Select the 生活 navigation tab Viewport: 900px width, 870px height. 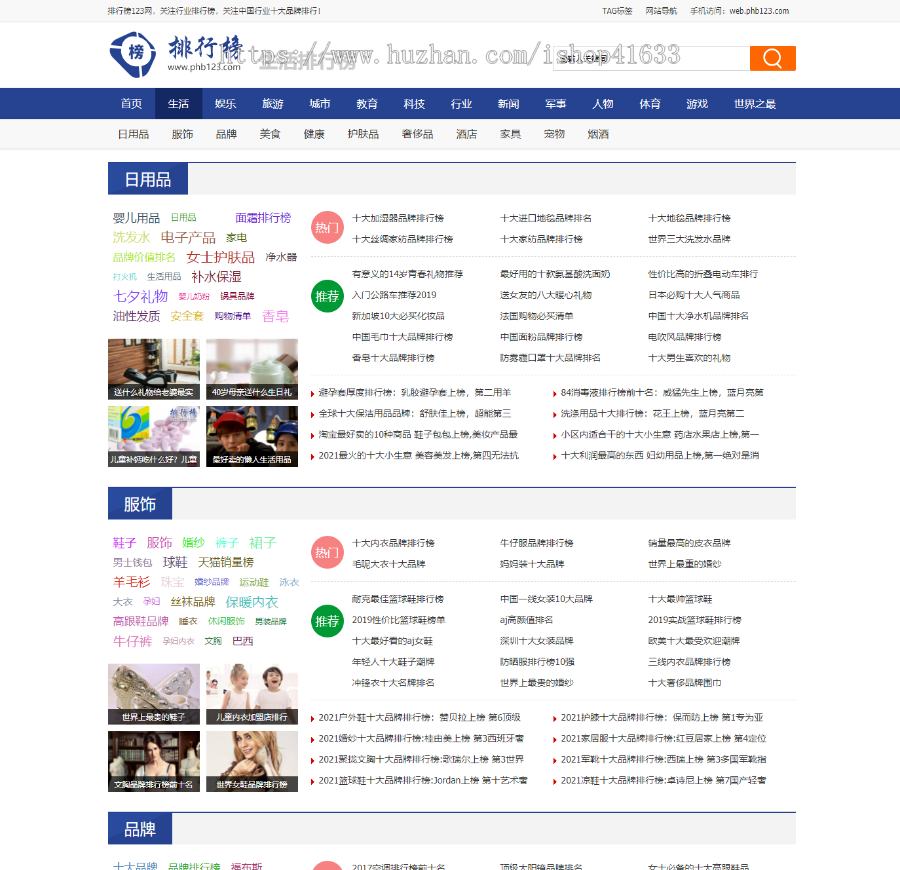(x=179, y=104)
